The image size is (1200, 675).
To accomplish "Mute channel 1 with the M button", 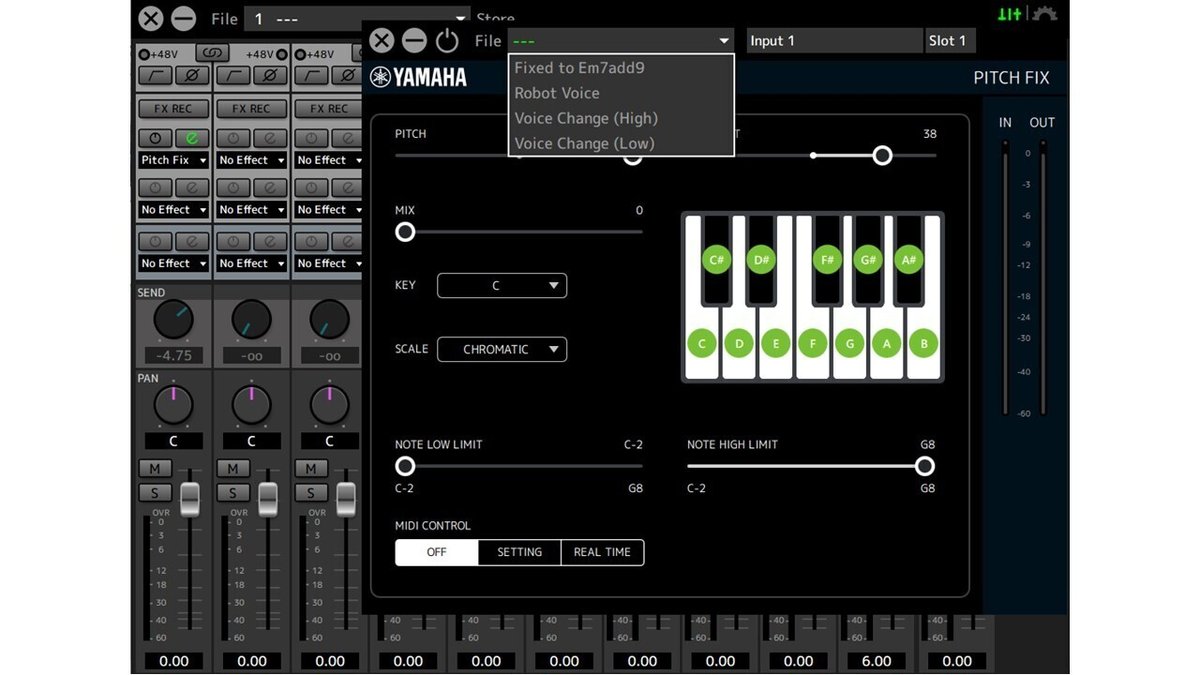I will 155,469.
